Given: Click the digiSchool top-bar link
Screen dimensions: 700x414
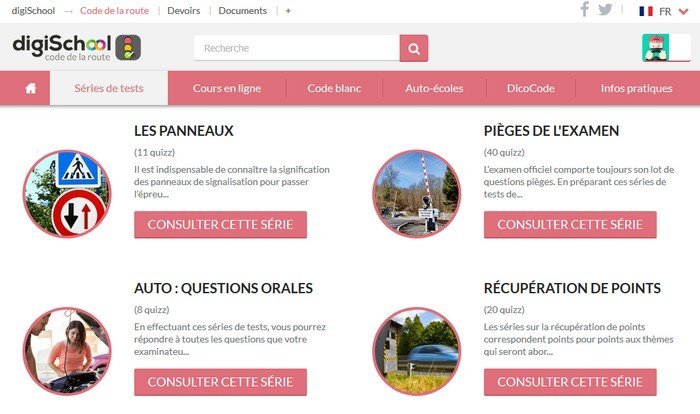Looking at the screenshot, I should 33,11.
